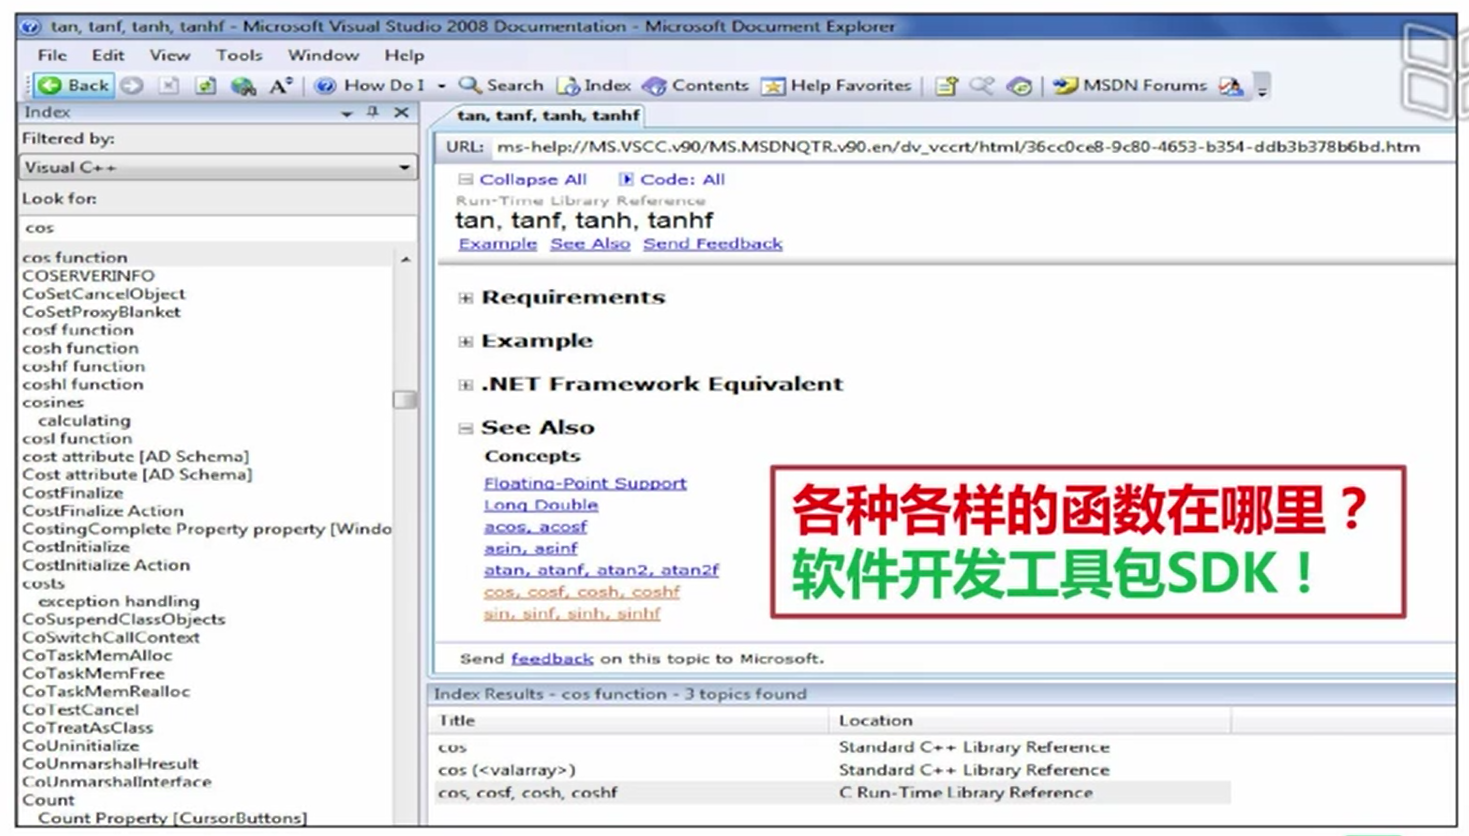The image size is (1469, 836).
Task: Jump to the Example link in header
Action: click(497, 244)
